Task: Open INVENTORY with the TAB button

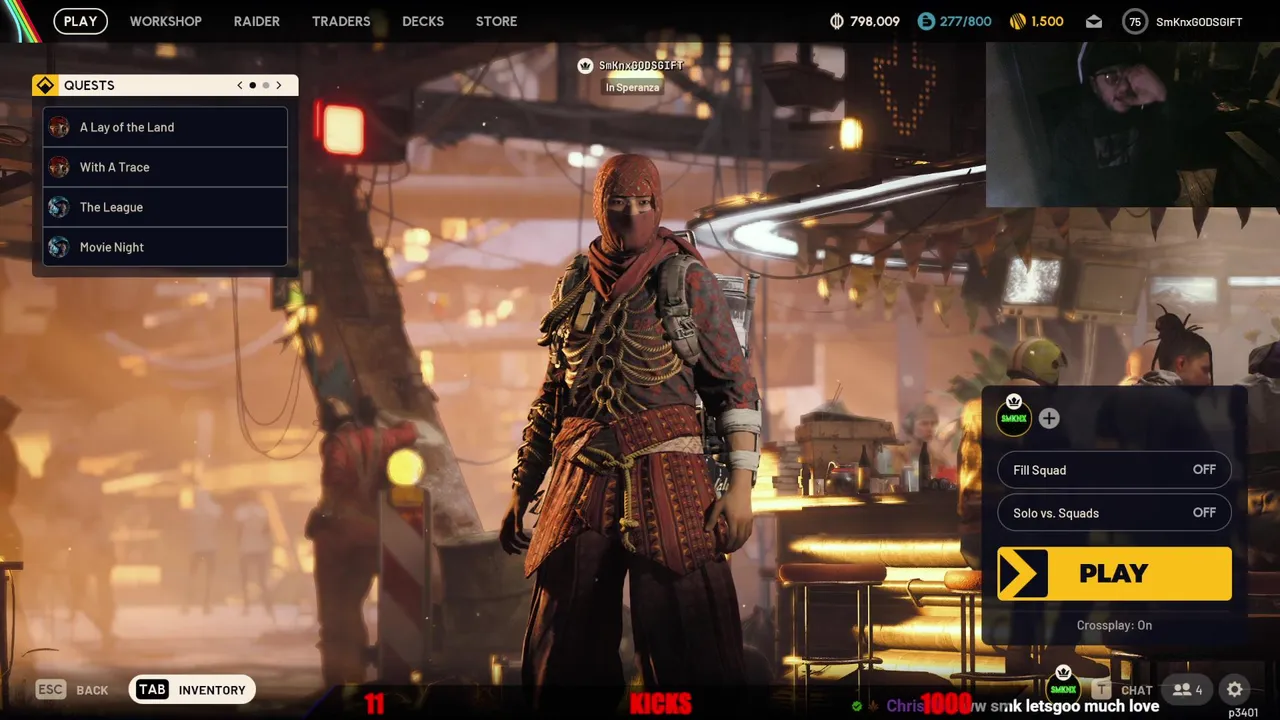Action: point(192,689)
